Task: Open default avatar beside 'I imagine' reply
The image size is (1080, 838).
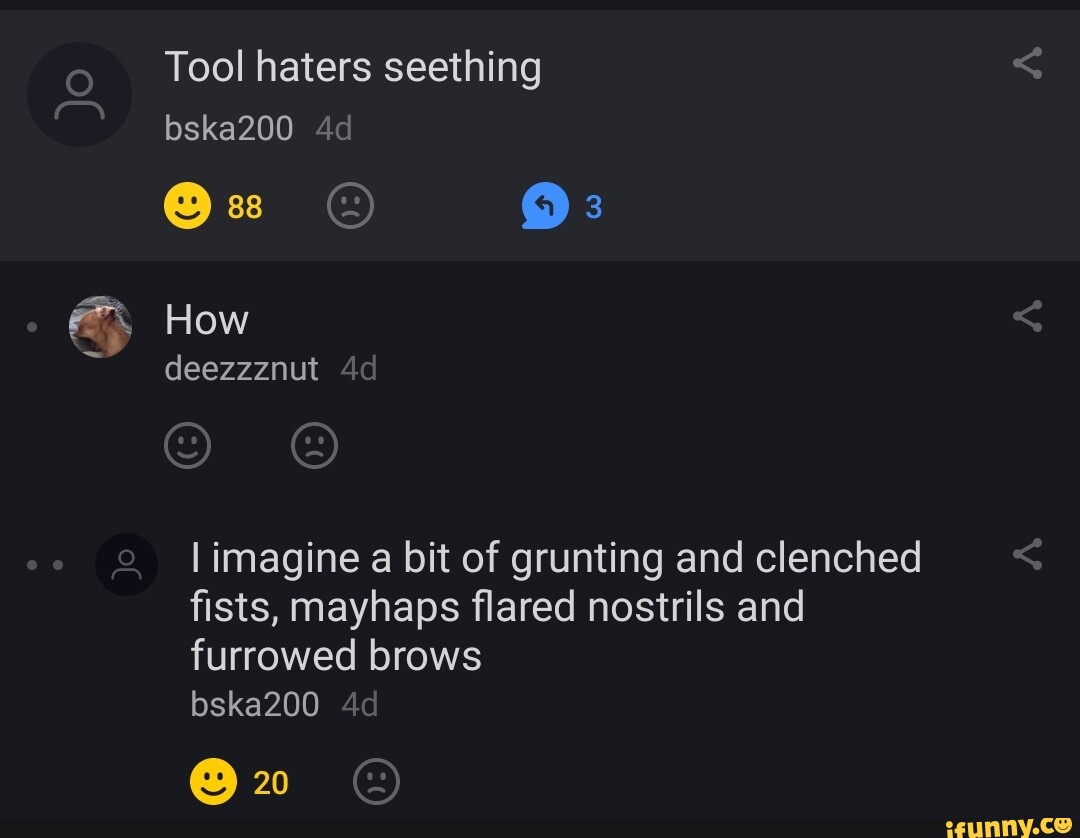Action: (126, 564)
